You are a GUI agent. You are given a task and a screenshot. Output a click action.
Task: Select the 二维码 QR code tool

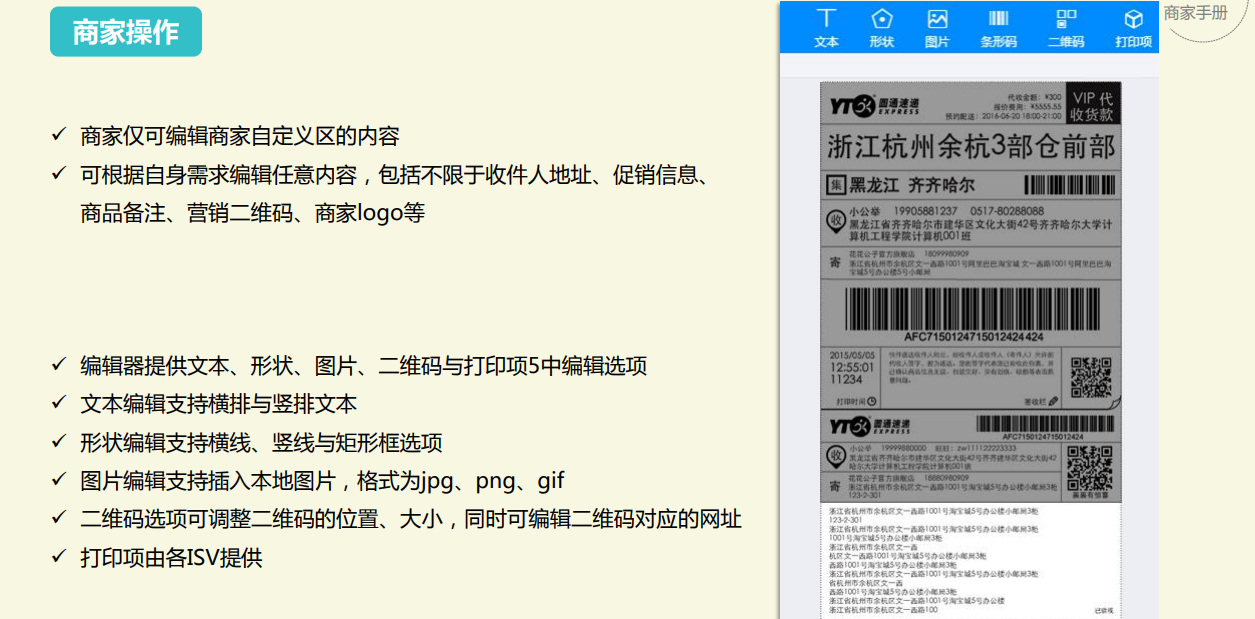point(1066,28)
